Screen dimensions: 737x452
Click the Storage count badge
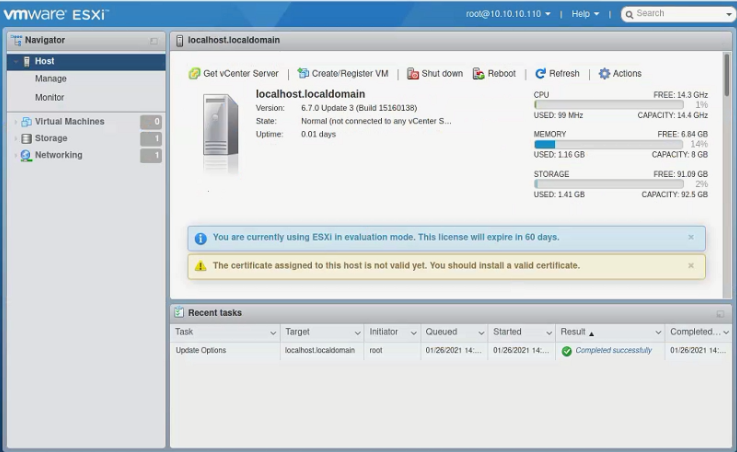151,139
